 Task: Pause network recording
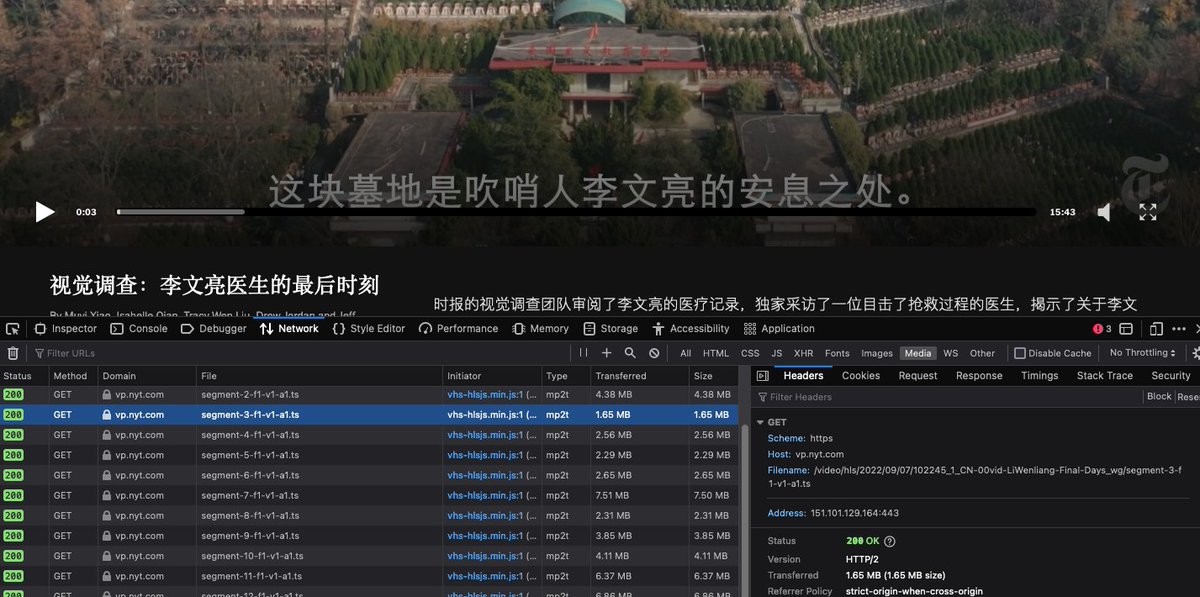point(583,353)
